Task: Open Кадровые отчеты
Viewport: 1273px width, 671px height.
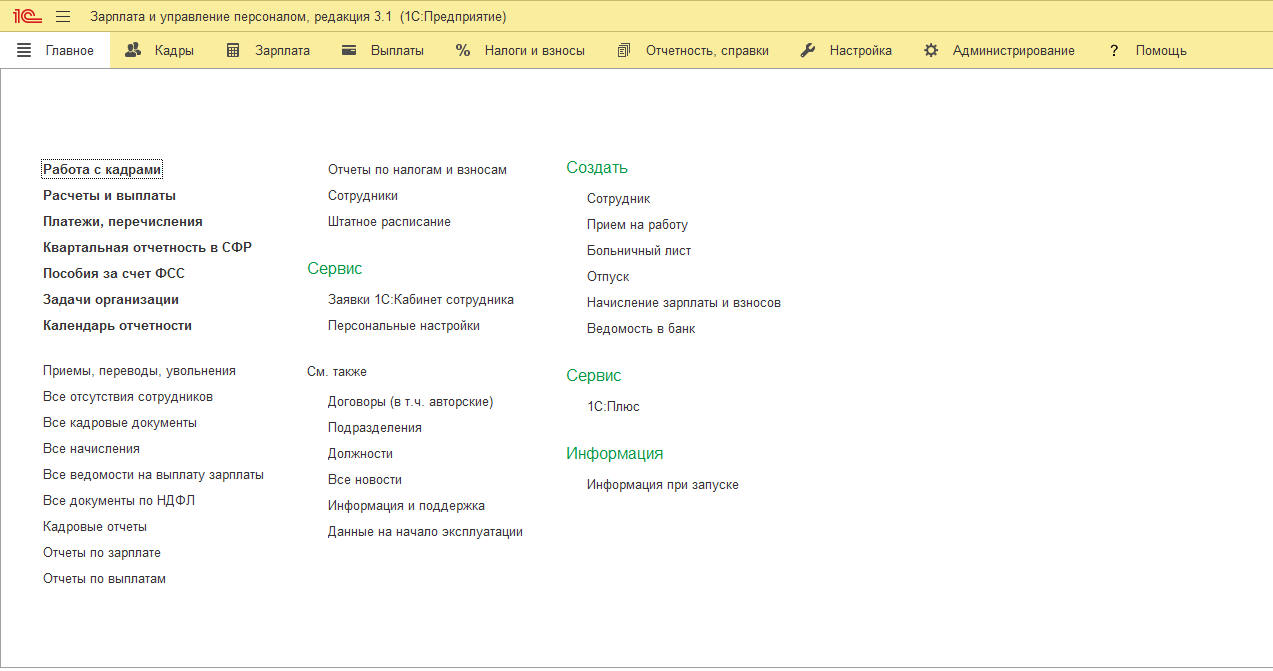Action: pos(95,527)
